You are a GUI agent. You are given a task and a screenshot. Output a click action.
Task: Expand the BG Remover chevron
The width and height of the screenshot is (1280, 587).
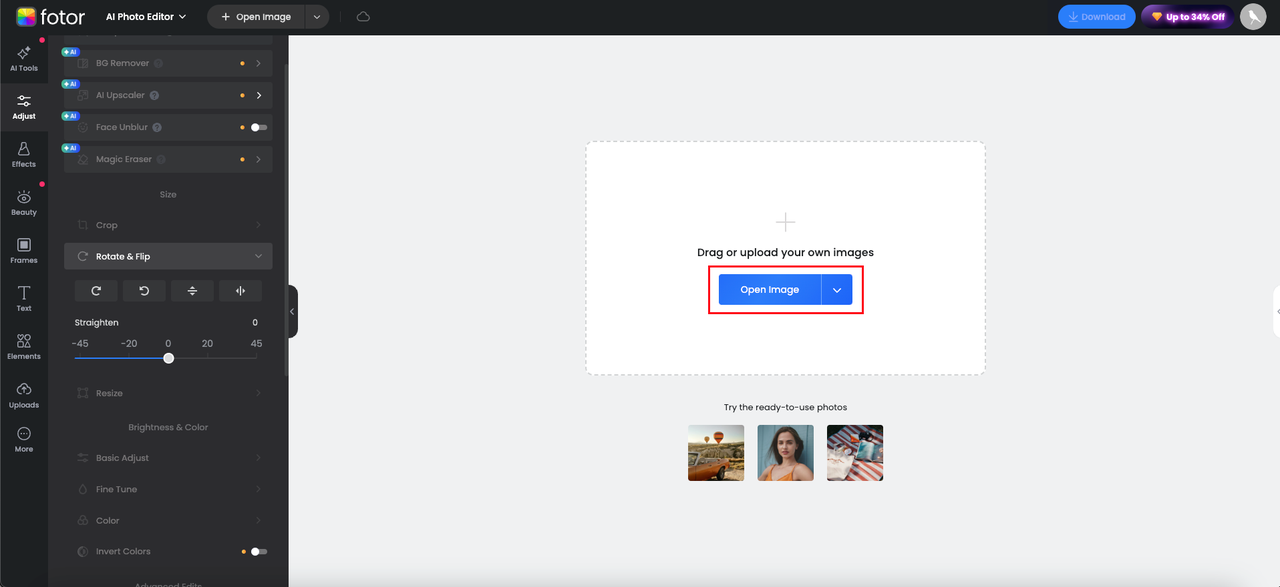[x=258, y=63]
